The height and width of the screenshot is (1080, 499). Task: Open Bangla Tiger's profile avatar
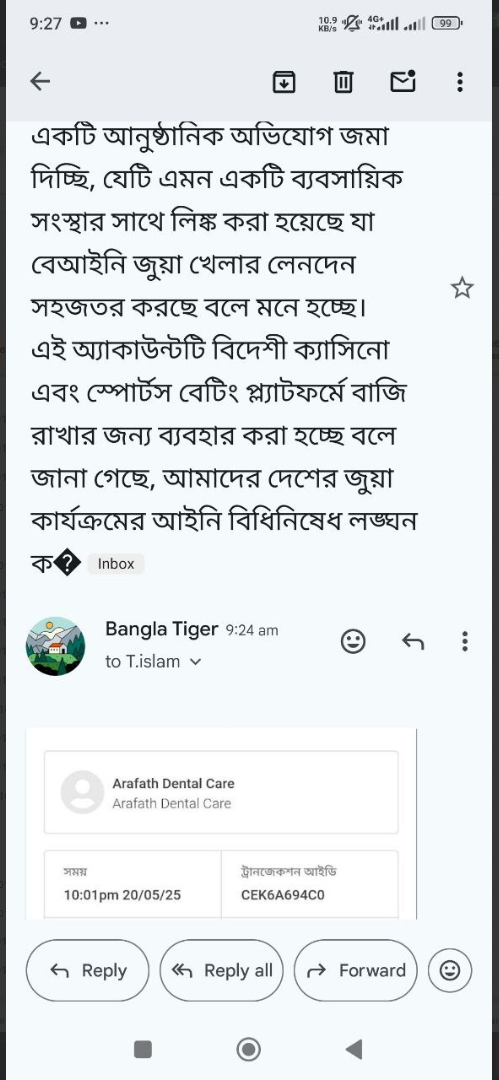pyautogui.click(x=56, y=646)
